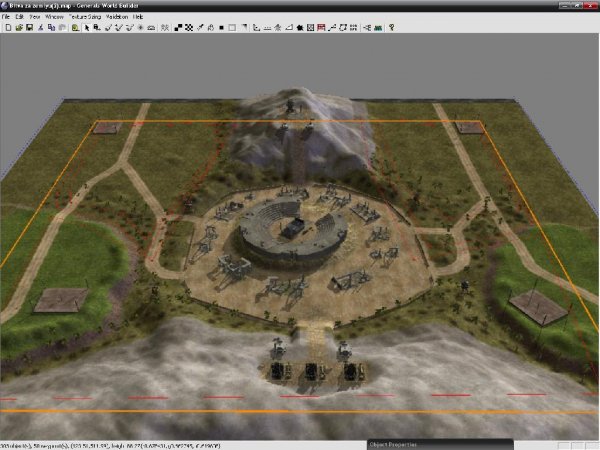Click the Copy icon in the toolbar
The image size is (600, 450).
point(51,27)
